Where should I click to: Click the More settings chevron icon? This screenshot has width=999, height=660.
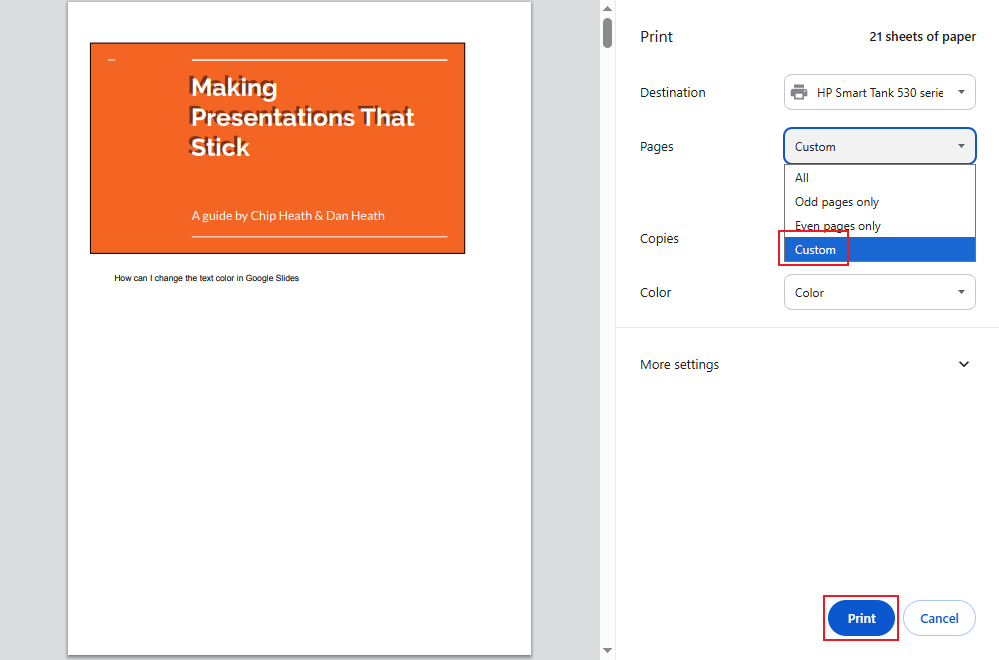(x=963, y=364)
